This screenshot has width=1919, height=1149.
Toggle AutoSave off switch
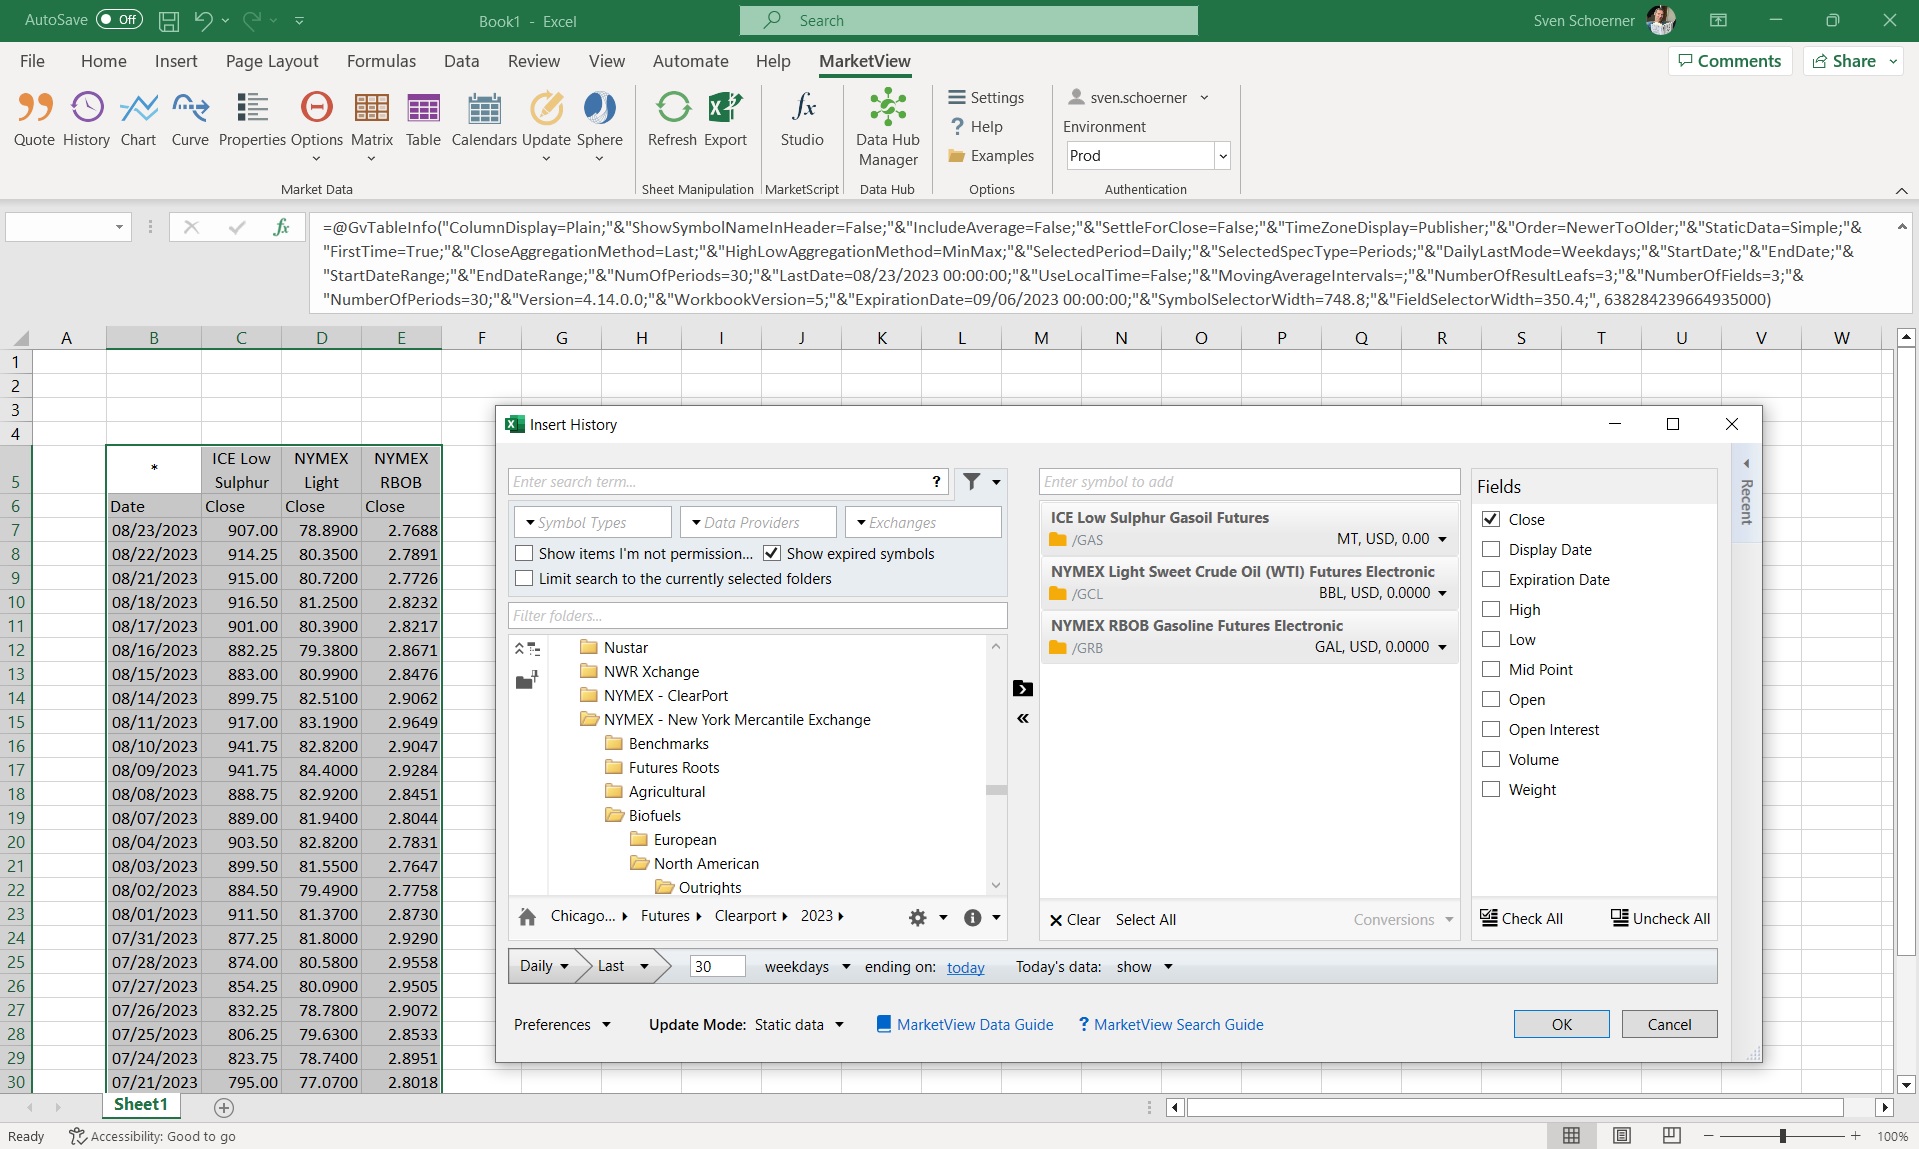click(x=119, y=19)
